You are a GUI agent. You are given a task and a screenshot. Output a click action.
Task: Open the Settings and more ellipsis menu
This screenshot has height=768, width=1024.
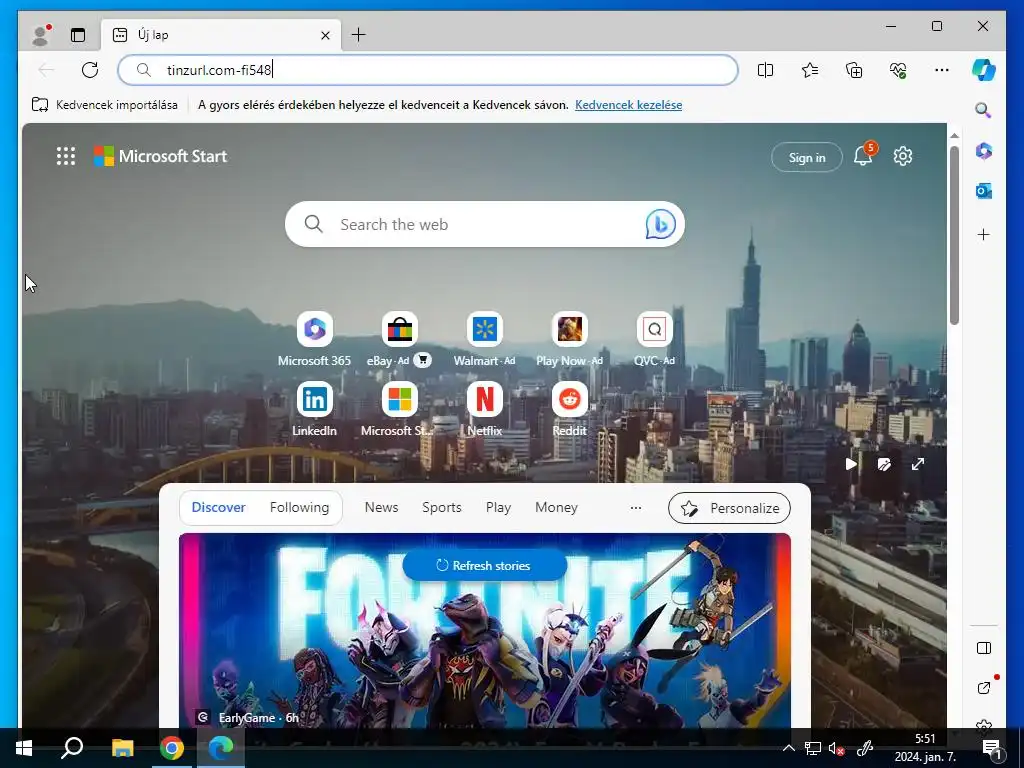pos(942,70)
